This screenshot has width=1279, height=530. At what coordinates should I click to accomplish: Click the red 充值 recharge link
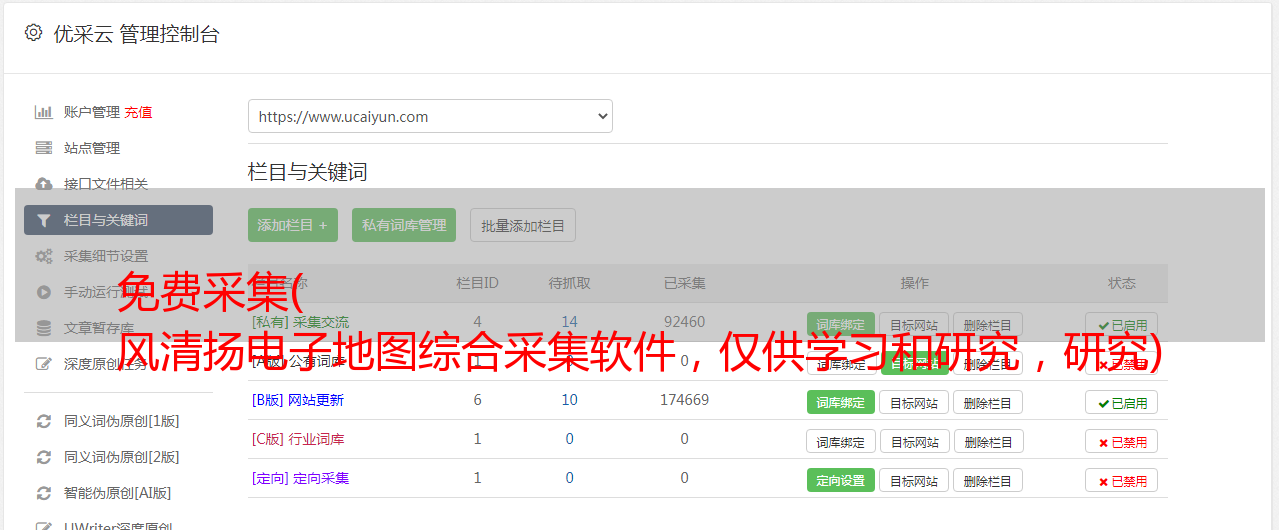pyautogui.click(x=139, y=112)
